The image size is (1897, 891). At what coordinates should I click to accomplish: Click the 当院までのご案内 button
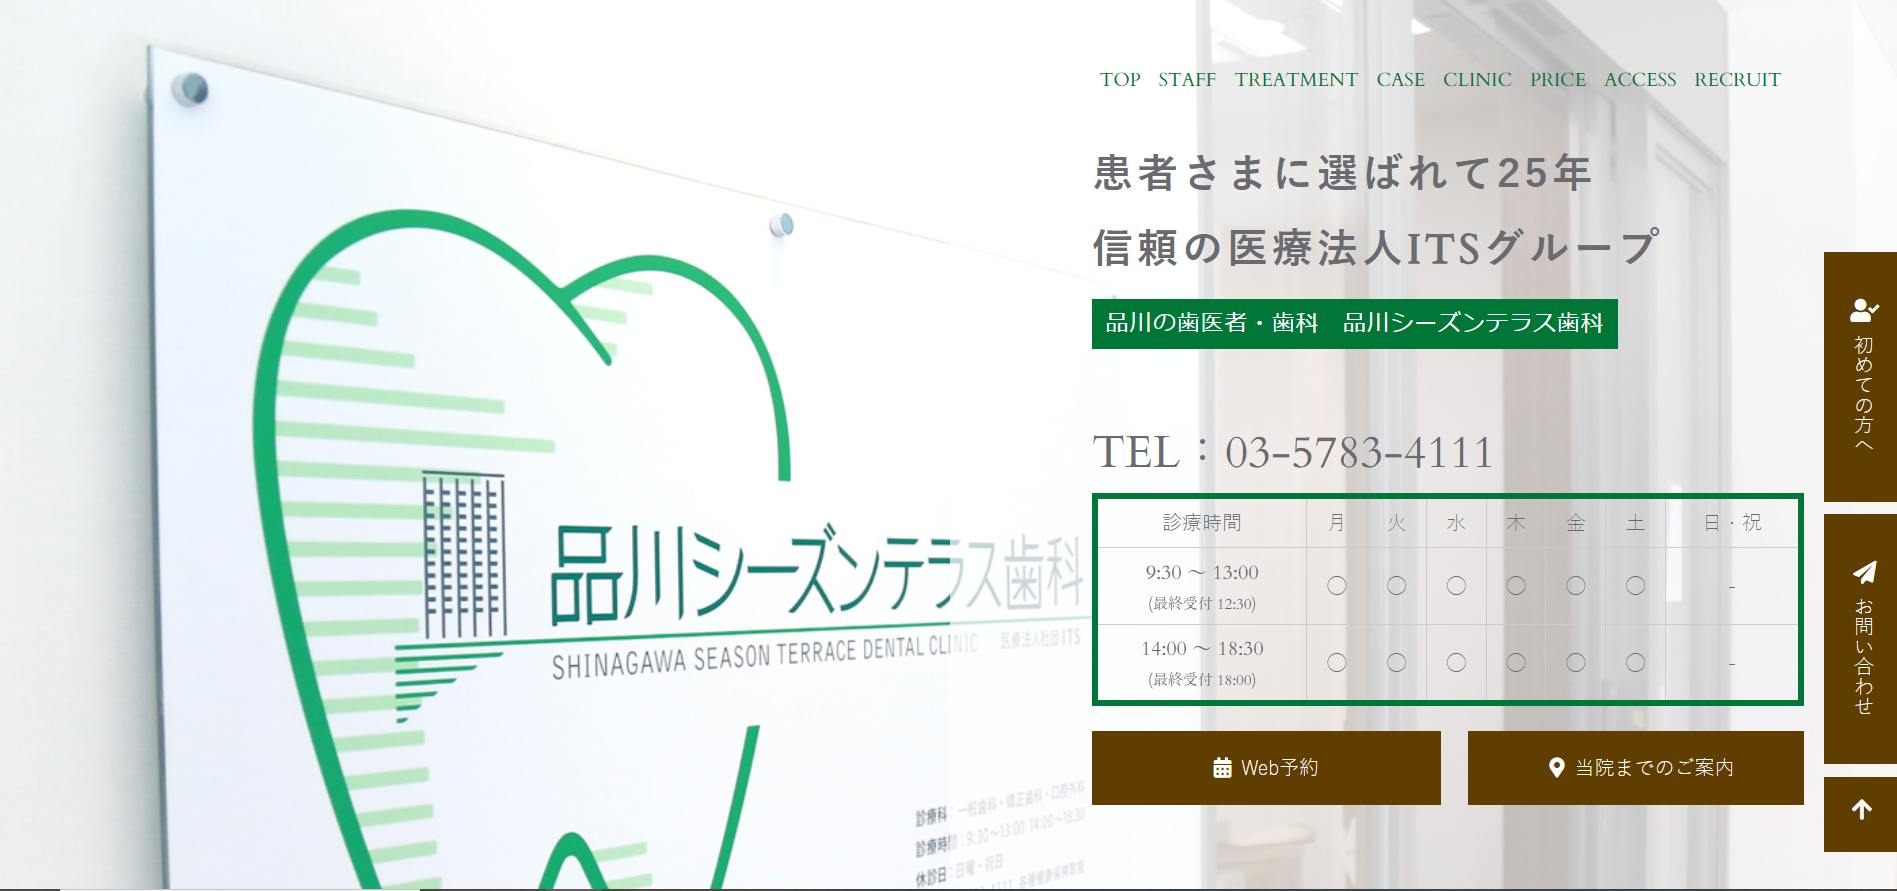pyautogui.click(x=1636, y=768)
